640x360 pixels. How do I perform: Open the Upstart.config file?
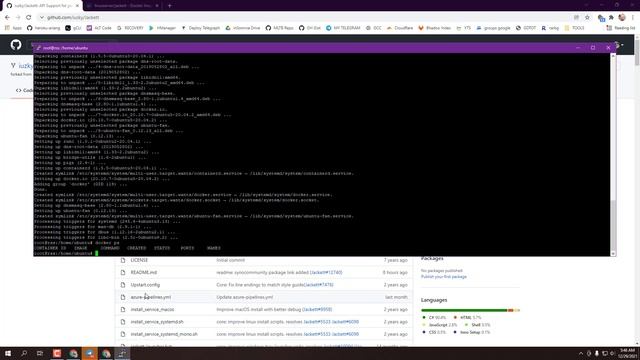point(145,285)
